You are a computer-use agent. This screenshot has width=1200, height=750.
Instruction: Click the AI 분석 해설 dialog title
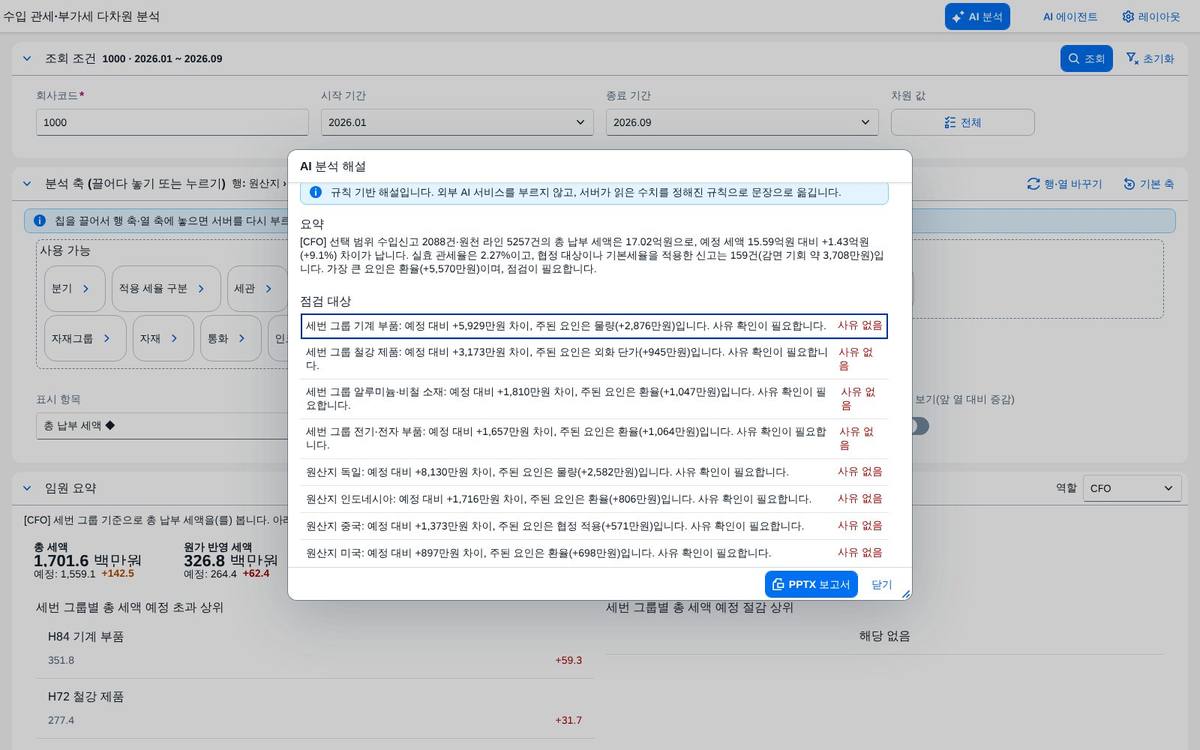coord(333,166)
